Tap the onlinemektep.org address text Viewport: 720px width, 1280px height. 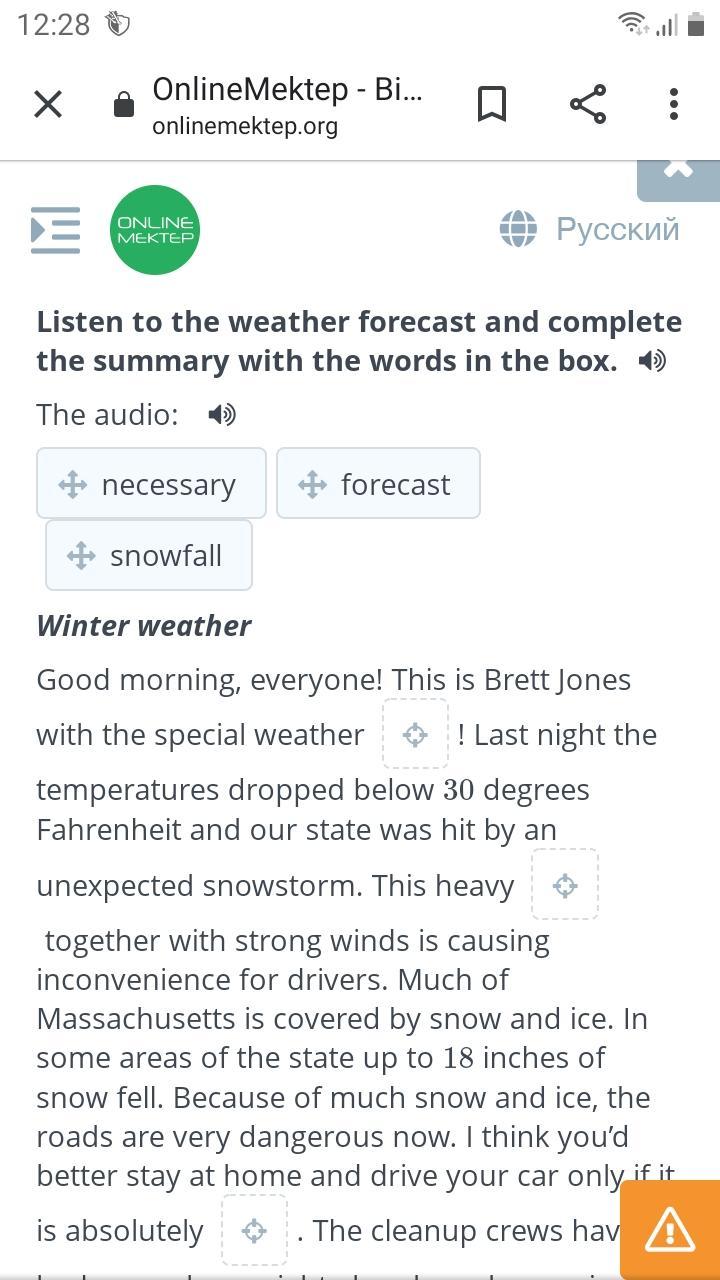(245, 127)
